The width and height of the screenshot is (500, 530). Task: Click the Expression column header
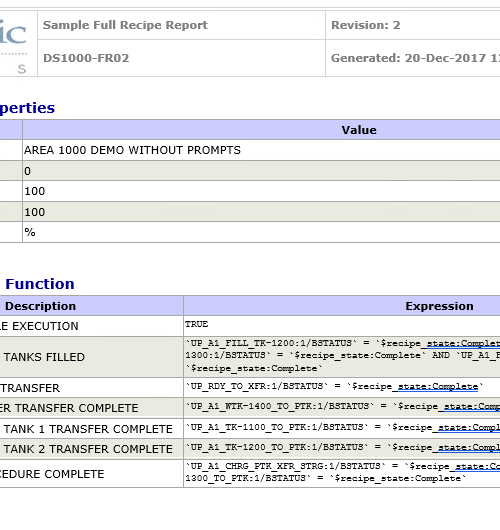point(439,306)
